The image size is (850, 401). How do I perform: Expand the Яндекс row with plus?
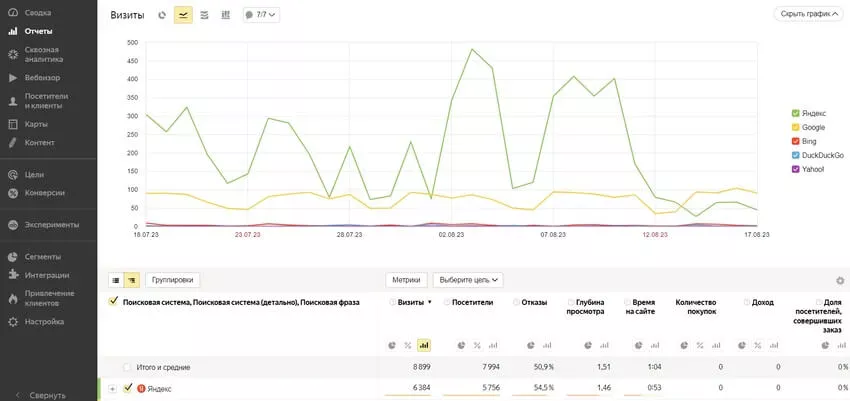point(112,388)
